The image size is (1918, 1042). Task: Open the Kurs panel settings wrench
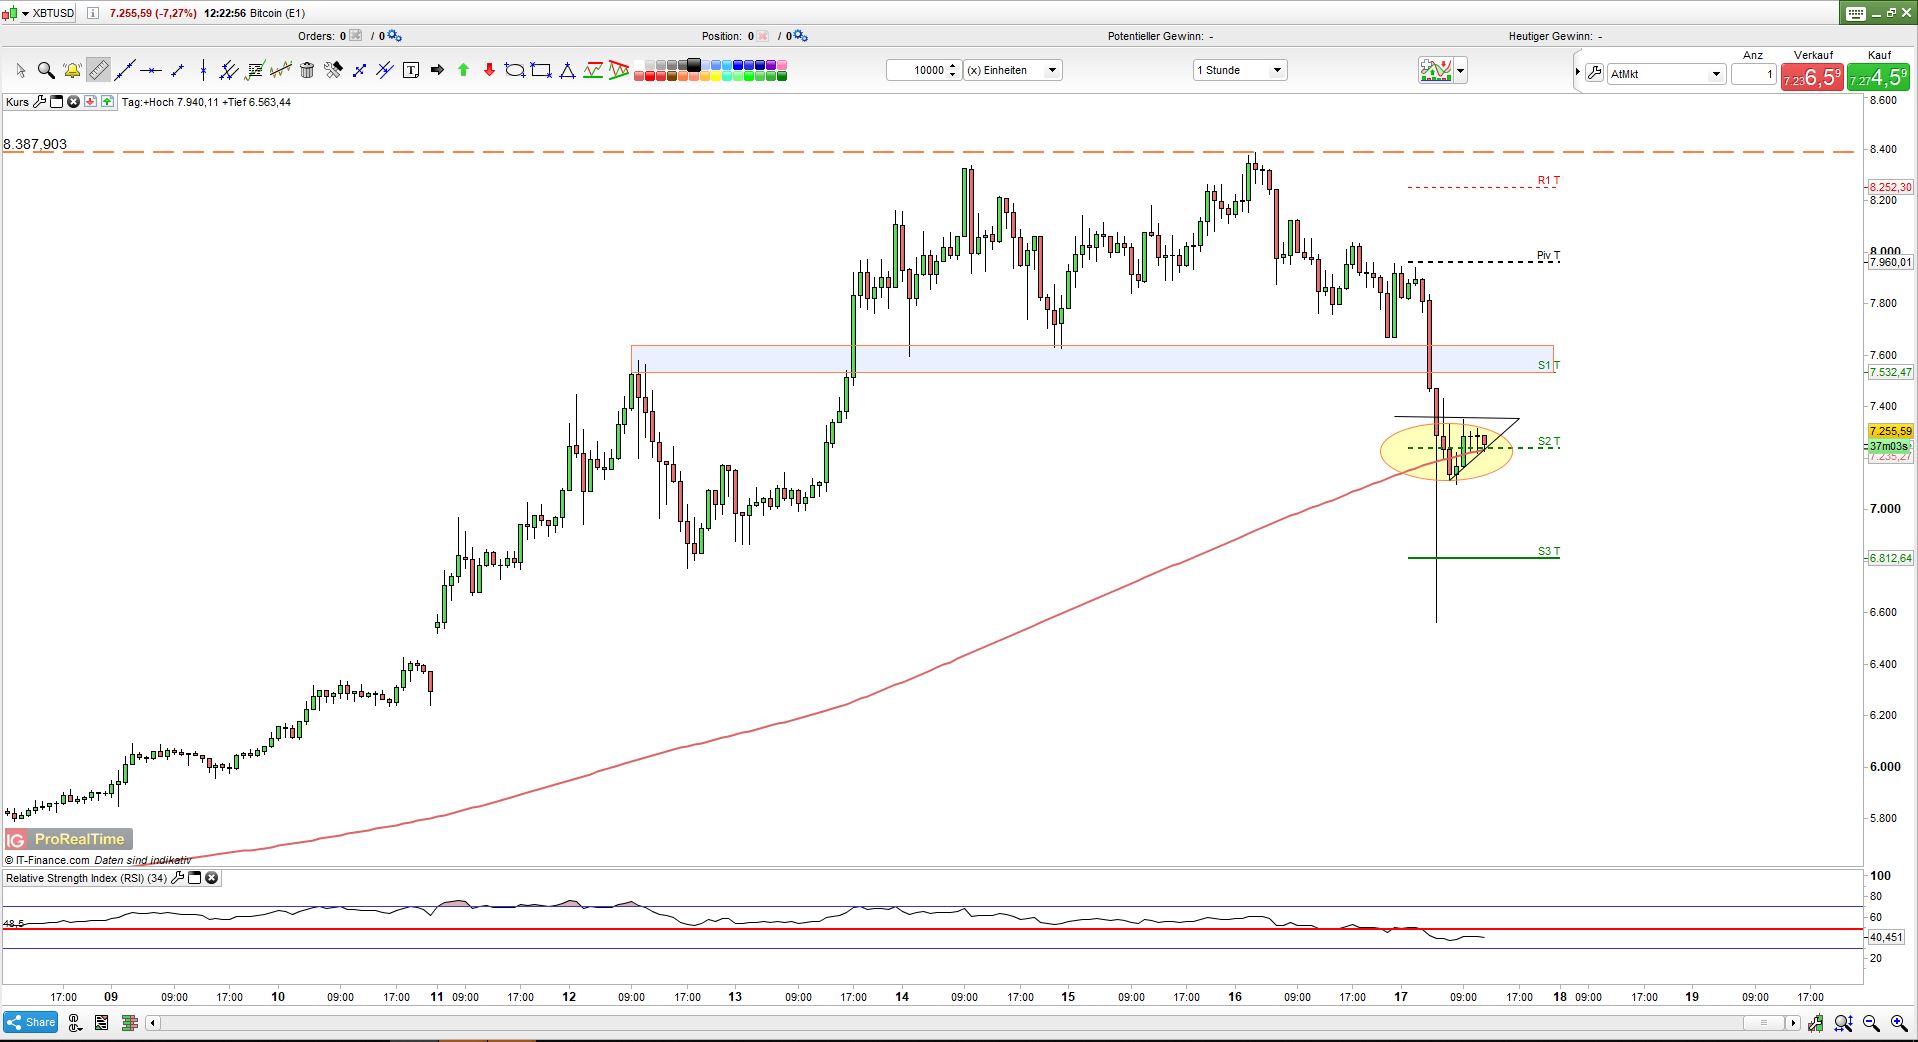[39, 101]
